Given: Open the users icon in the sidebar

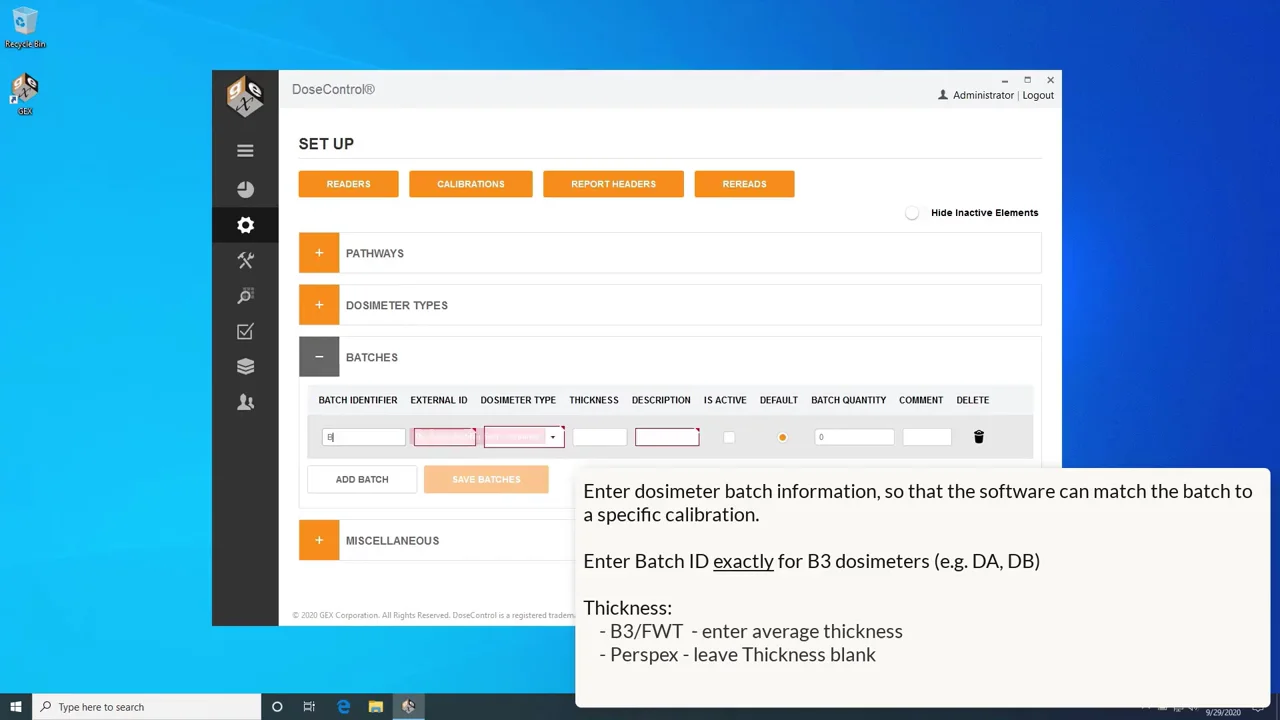Looking at the screenshot, I should tap(245, 402).
